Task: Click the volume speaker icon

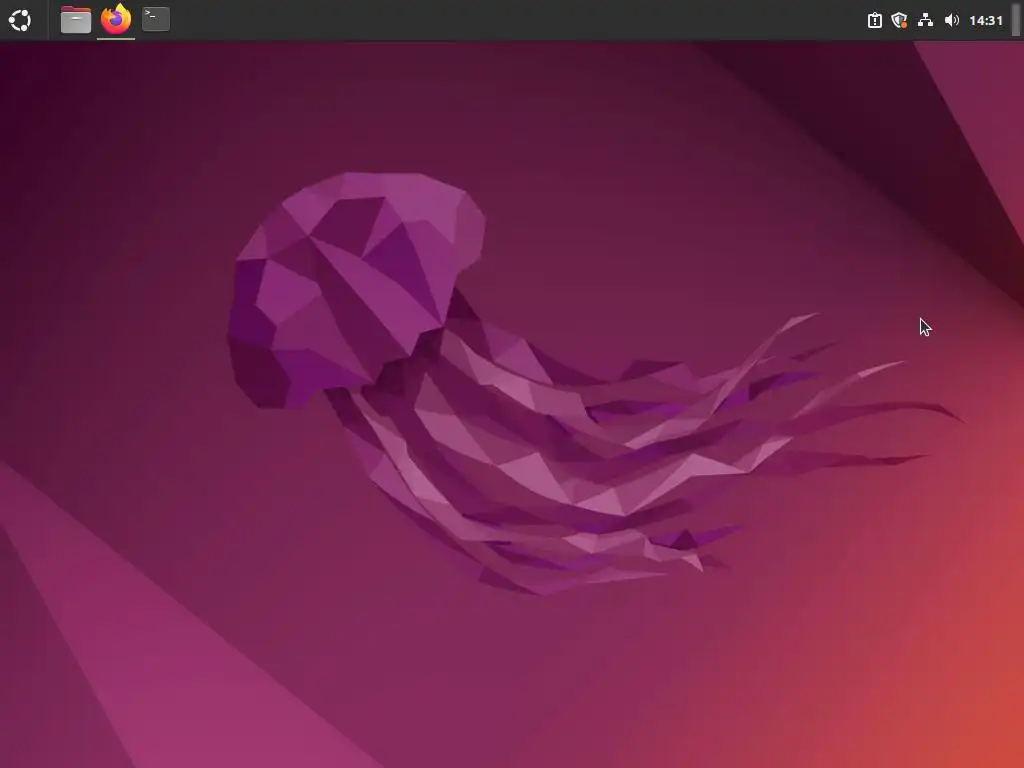Action: coord(952,20)
